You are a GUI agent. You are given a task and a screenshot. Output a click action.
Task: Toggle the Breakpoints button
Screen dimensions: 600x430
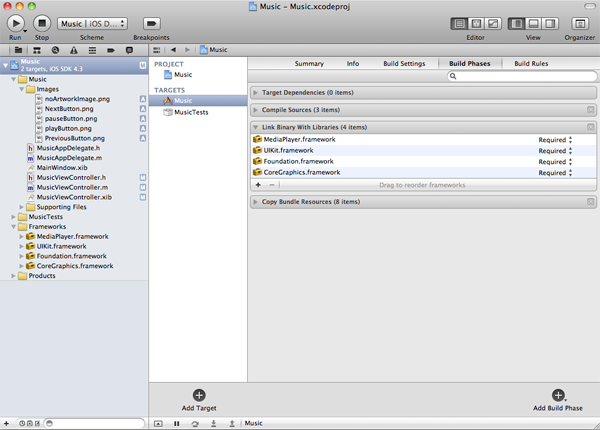point(152,23)
